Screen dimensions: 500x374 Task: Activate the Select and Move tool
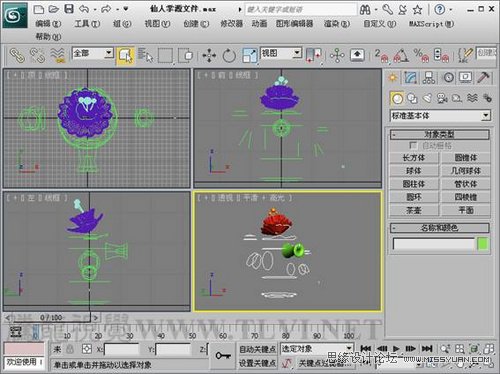(209, 56)
